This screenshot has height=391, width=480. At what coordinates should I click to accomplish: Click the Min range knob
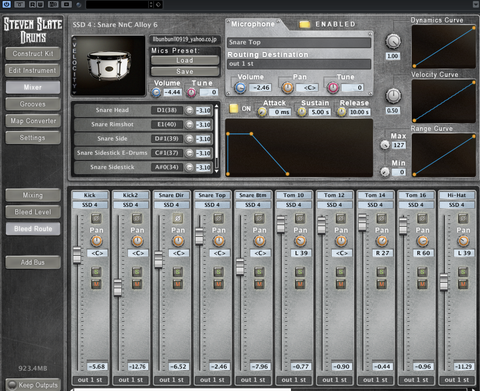coord(385,172)
